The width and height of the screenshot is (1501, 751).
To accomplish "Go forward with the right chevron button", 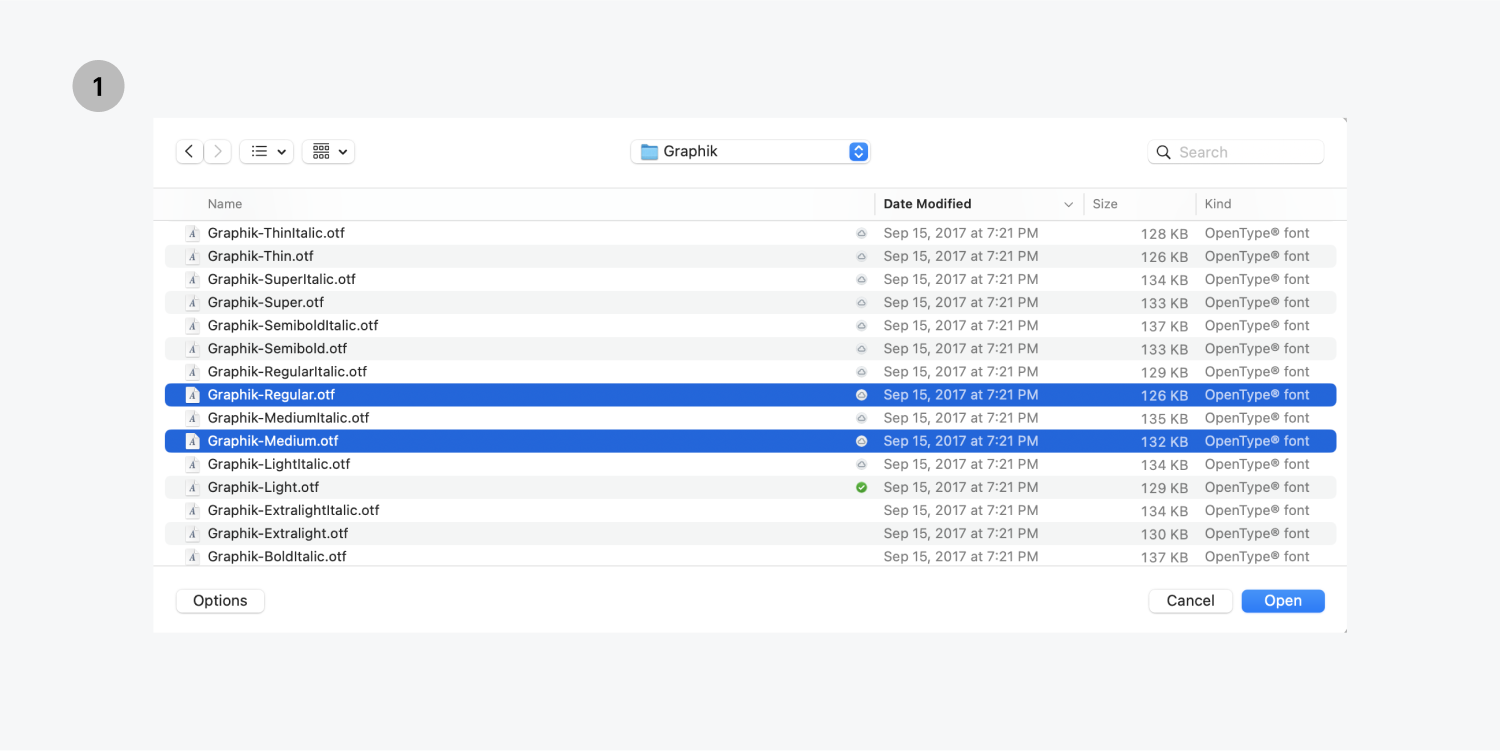I will pyautogui.click(x=218, y=151).
